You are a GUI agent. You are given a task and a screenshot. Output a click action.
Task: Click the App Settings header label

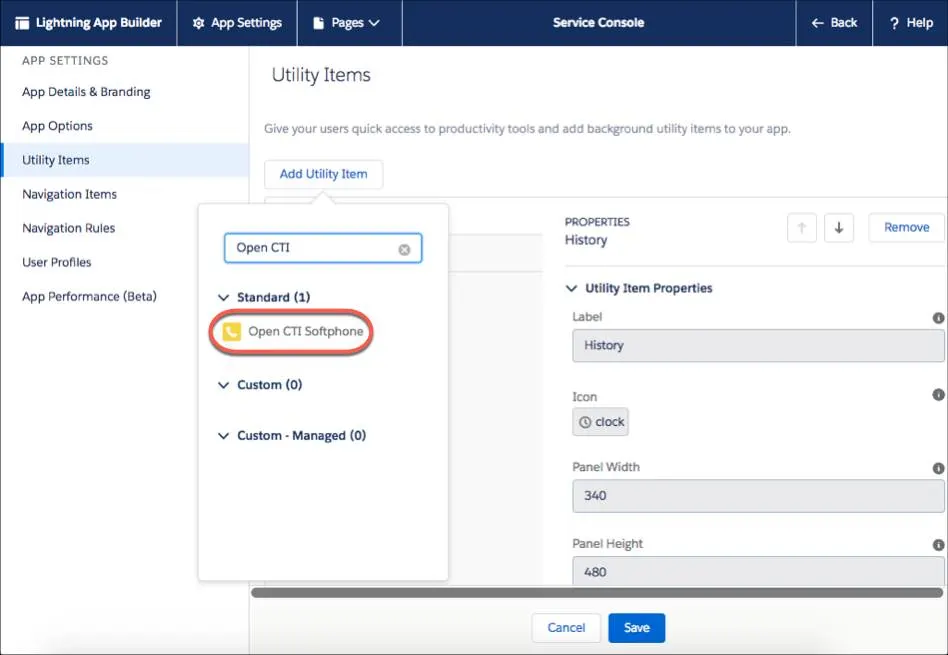pos(246,23)
